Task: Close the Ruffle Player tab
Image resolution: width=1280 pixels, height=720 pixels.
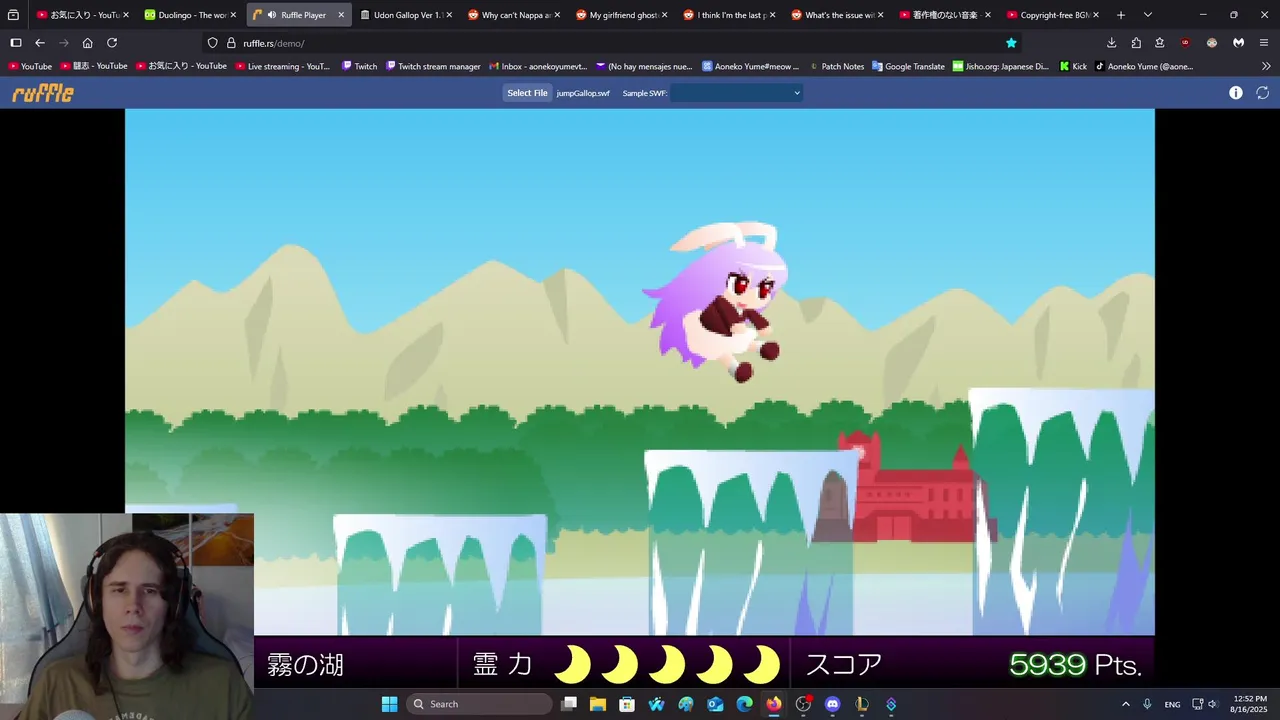Action: (341, 15)
